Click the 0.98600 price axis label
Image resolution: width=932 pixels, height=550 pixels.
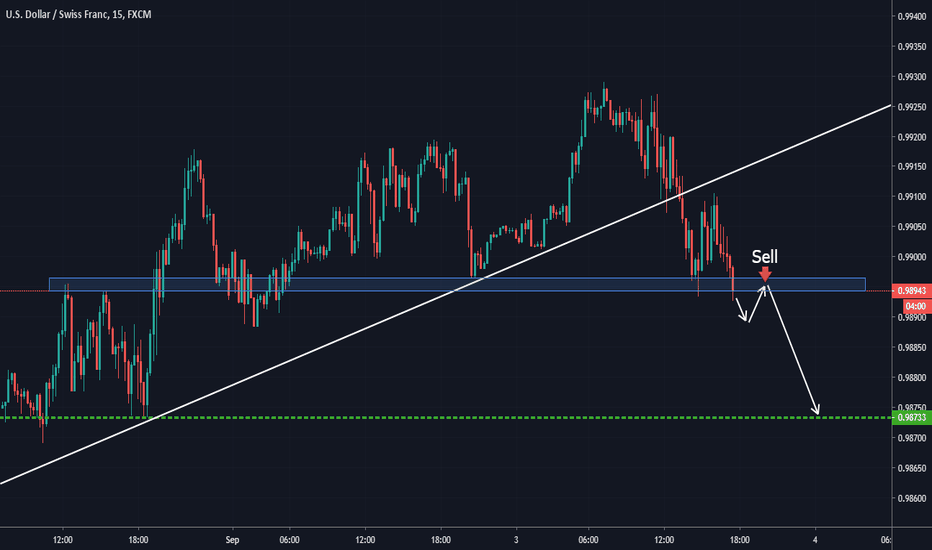coord(912,498)
